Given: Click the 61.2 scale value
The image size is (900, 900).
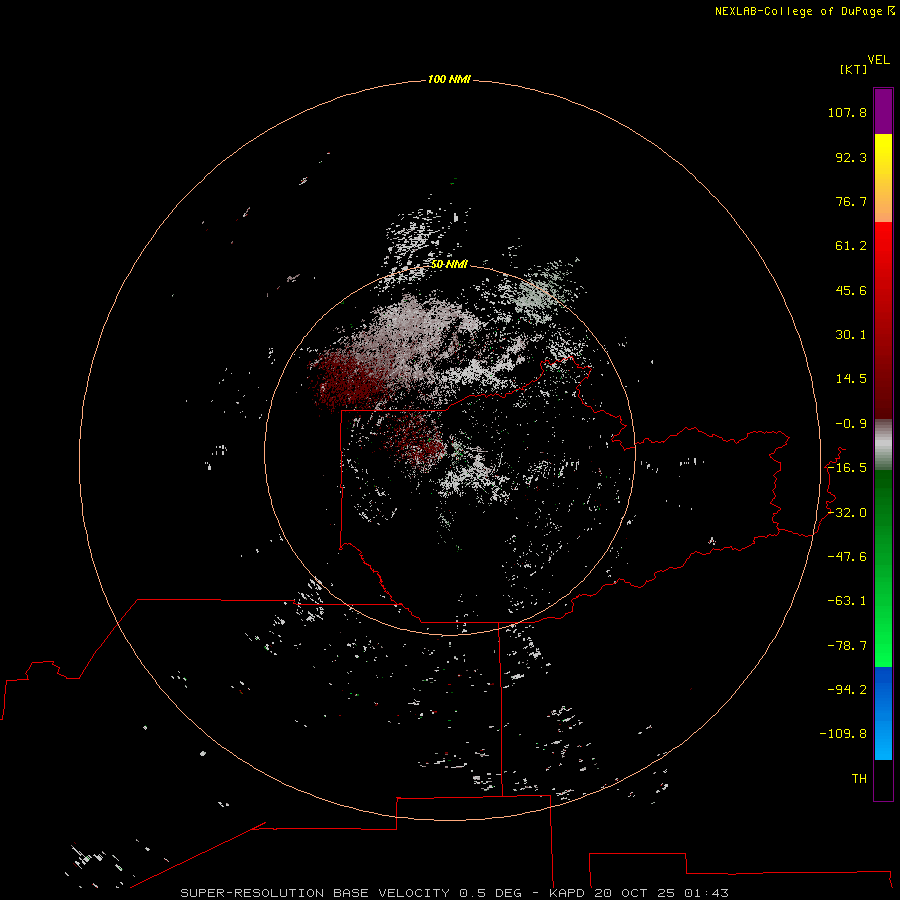Looking at the screenshot, I should (x=851, y=246).
